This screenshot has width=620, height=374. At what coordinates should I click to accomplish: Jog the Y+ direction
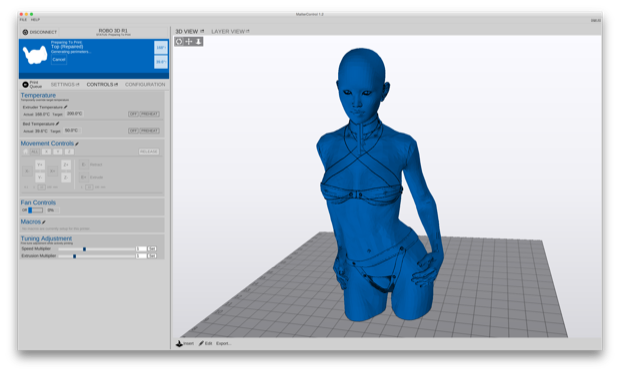[40, 165]
